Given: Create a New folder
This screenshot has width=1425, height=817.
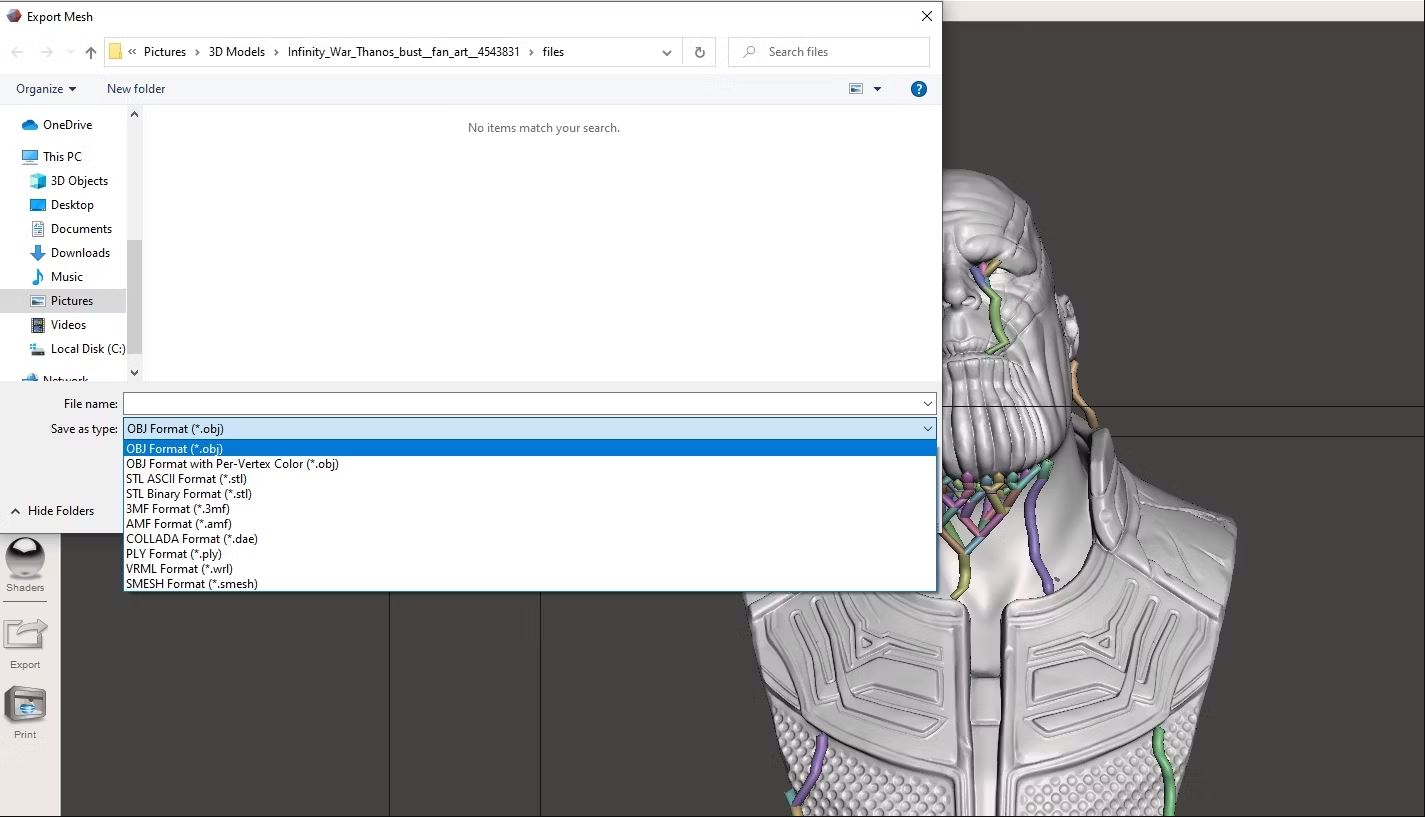Looking at the screenshot, I should (136, 89).
